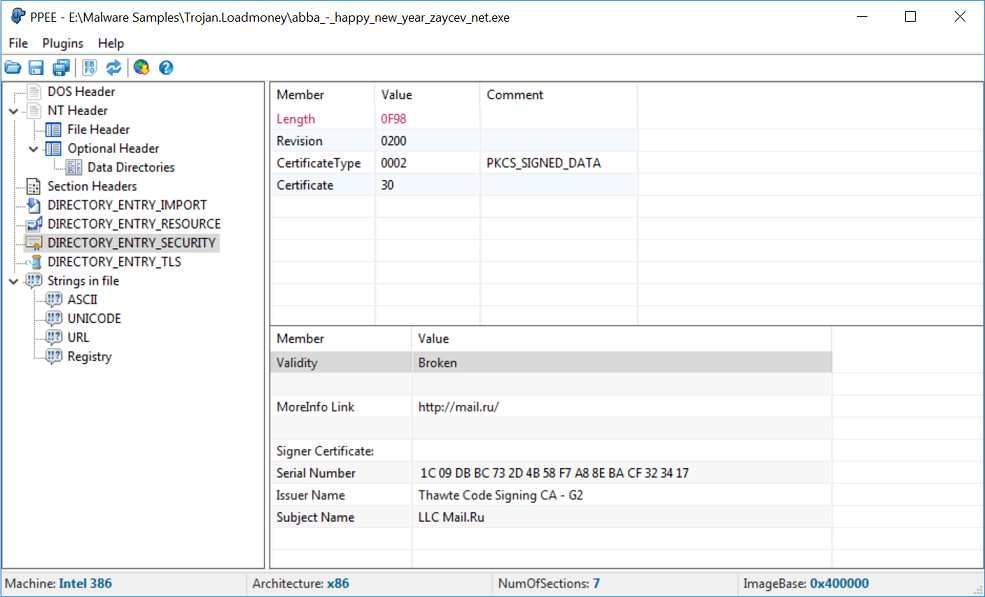Screen dimensions: 985x597
Task: Click the DIRECTORY_ENTRY_TLS thread icon
Action: [x=34, y=261]
